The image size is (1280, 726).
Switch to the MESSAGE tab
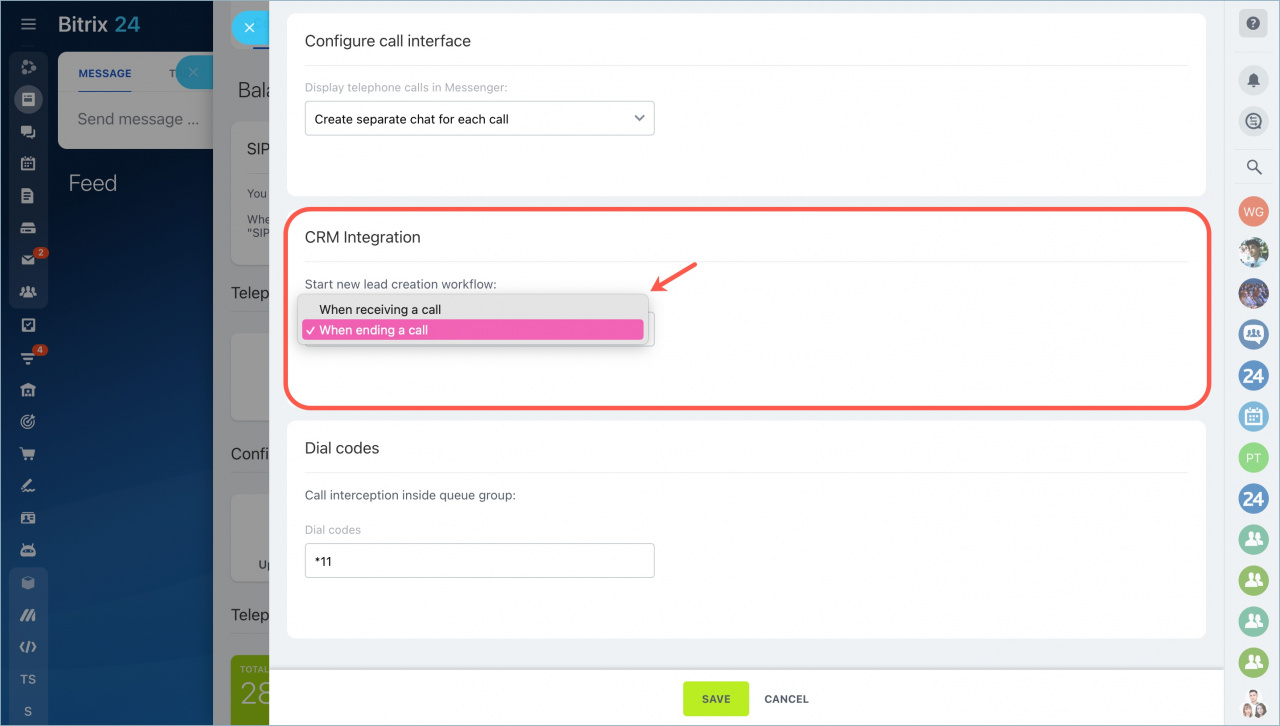point(105,73)
